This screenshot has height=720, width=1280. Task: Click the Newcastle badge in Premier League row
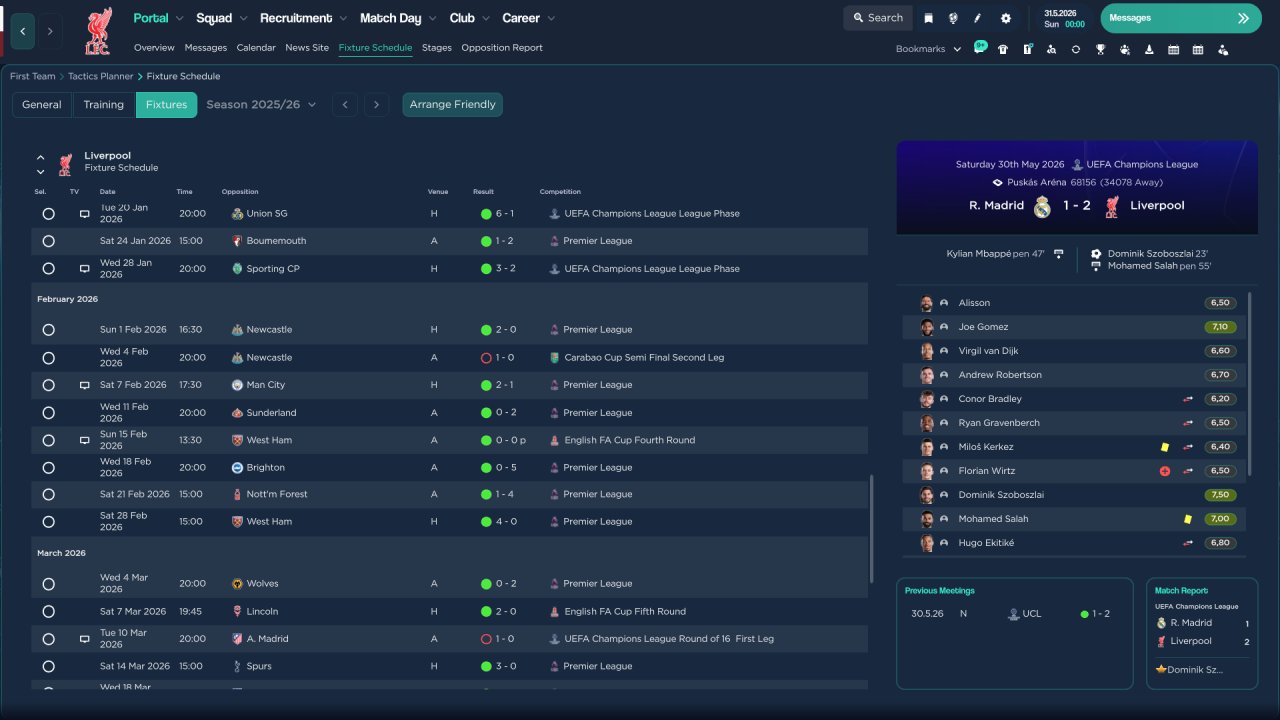click(237, 330)
